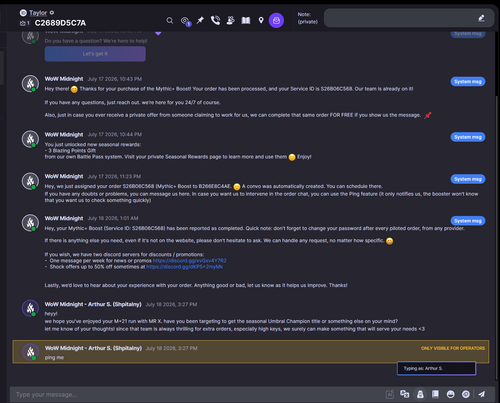The width and height of the screenshot is (500, 403).
Task: Open the emoji picker
Action: pos(450,394)
